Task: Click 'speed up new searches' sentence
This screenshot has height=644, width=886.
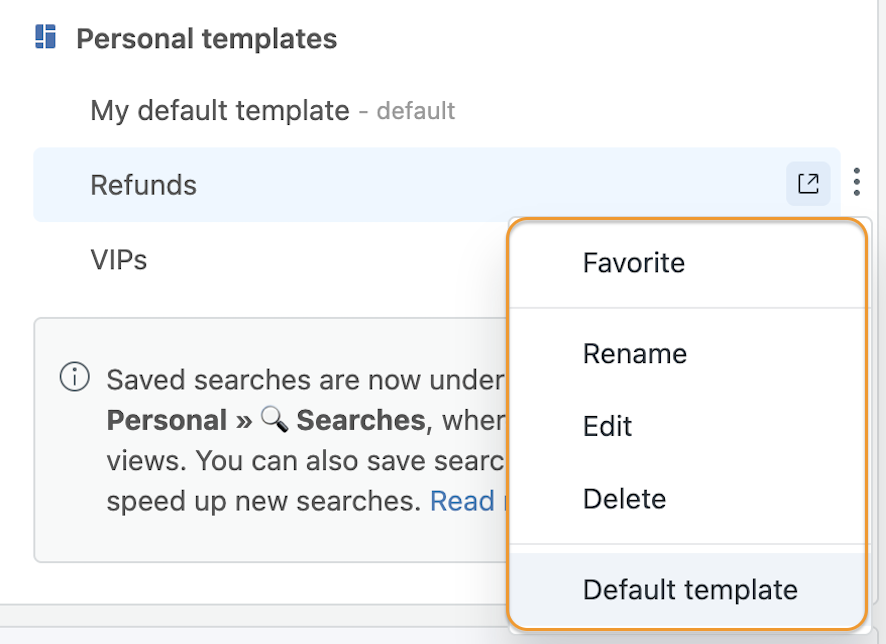Action: [263, 501]
